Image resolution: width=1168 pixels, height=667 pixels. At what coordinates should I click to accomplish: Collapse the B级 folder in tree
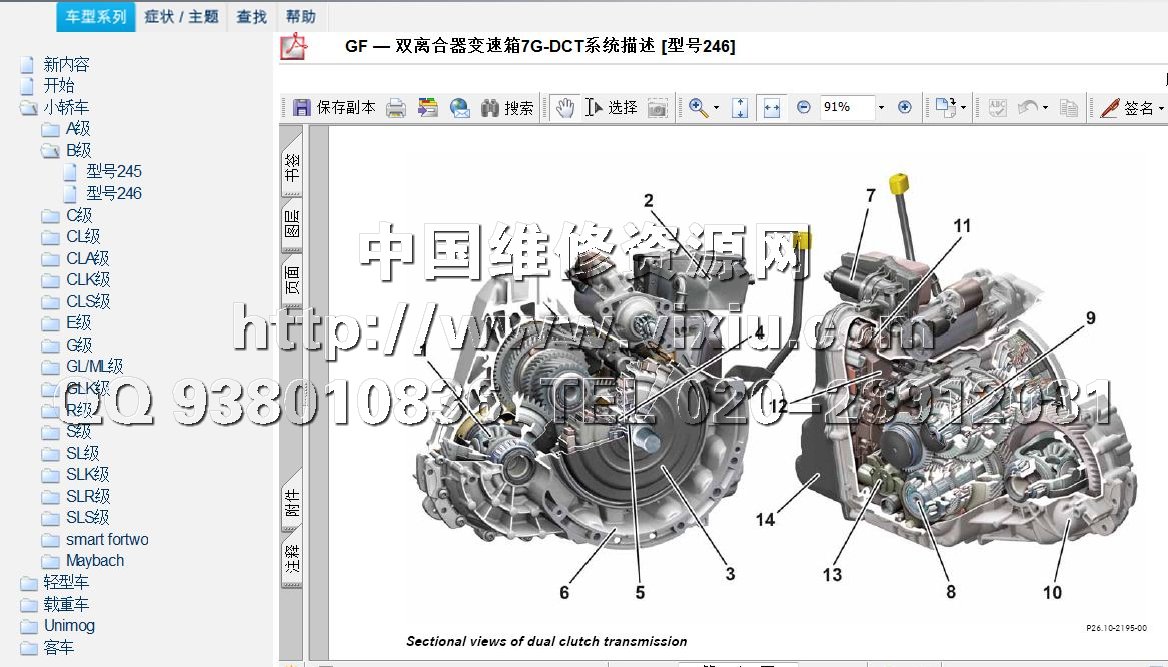(50, 151)
